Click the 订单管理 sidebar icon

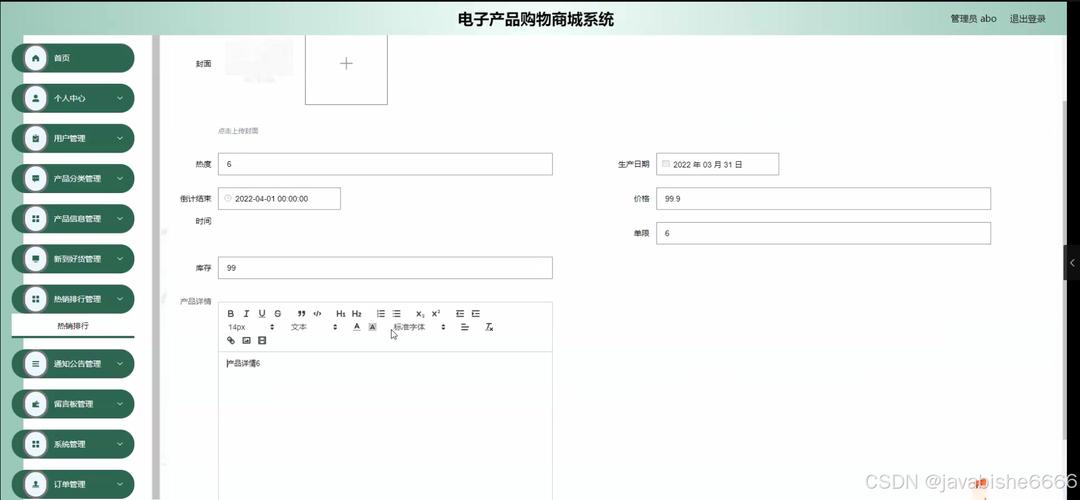tap(36, 484)
